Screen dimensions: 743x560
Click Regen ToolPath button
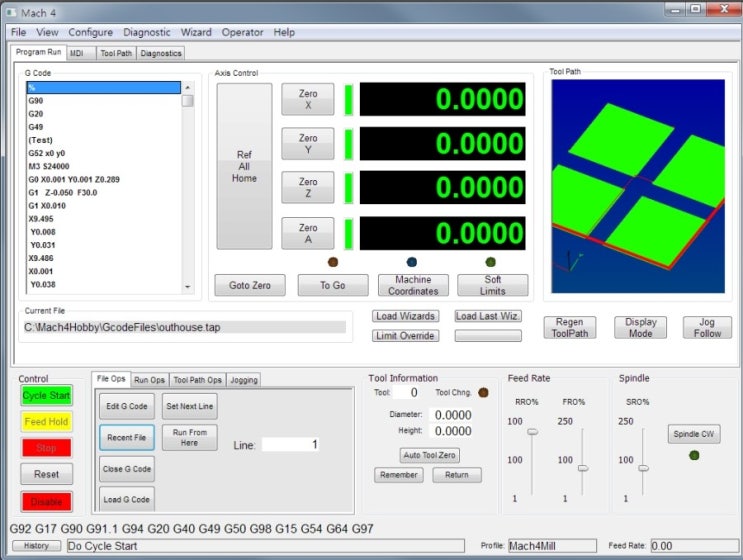pos(570,327)
